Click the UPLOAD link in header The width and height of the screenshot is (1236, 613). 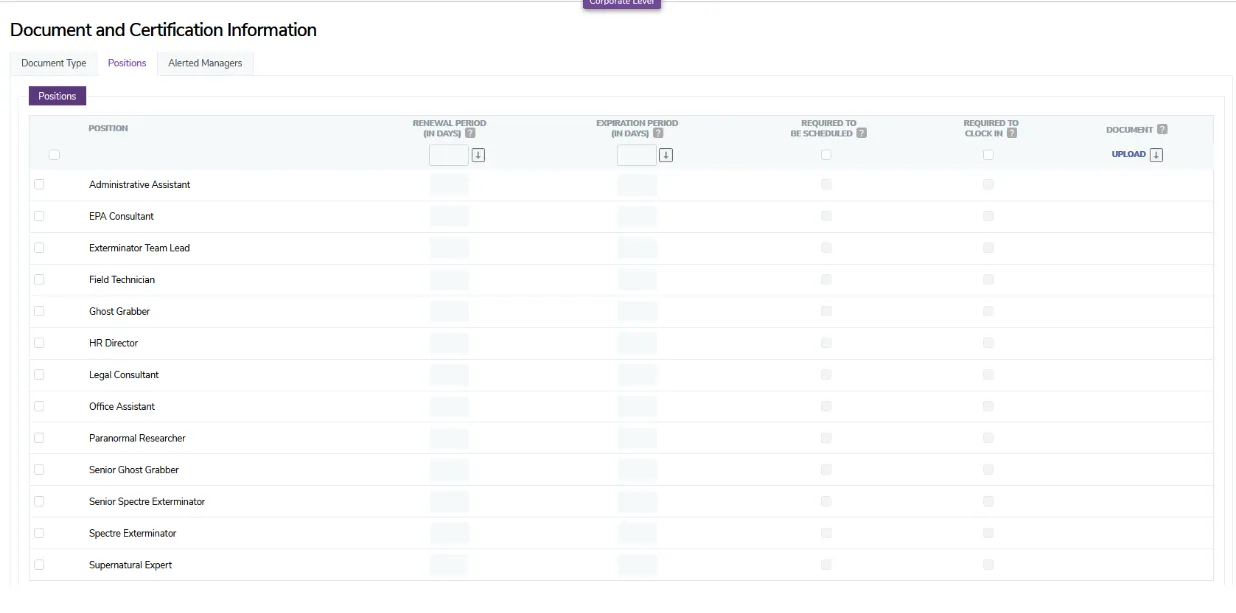[1129, 154]
